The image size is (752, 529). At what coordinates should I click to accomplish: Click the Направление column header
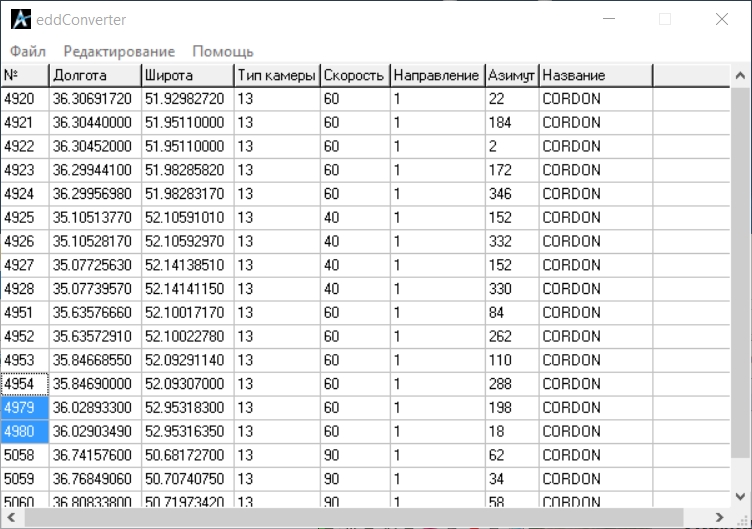click(436, 75)
